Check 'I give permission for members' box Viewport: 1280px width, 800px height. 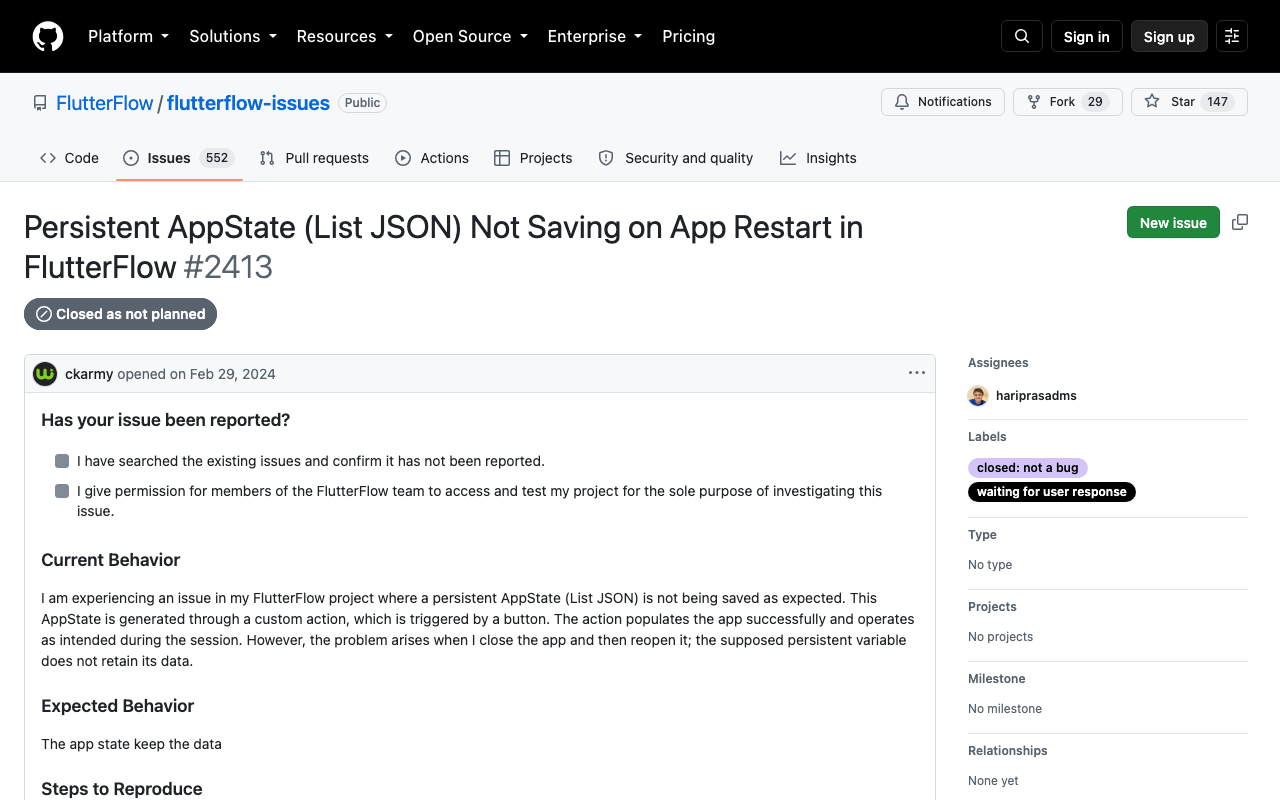(62, 491)
